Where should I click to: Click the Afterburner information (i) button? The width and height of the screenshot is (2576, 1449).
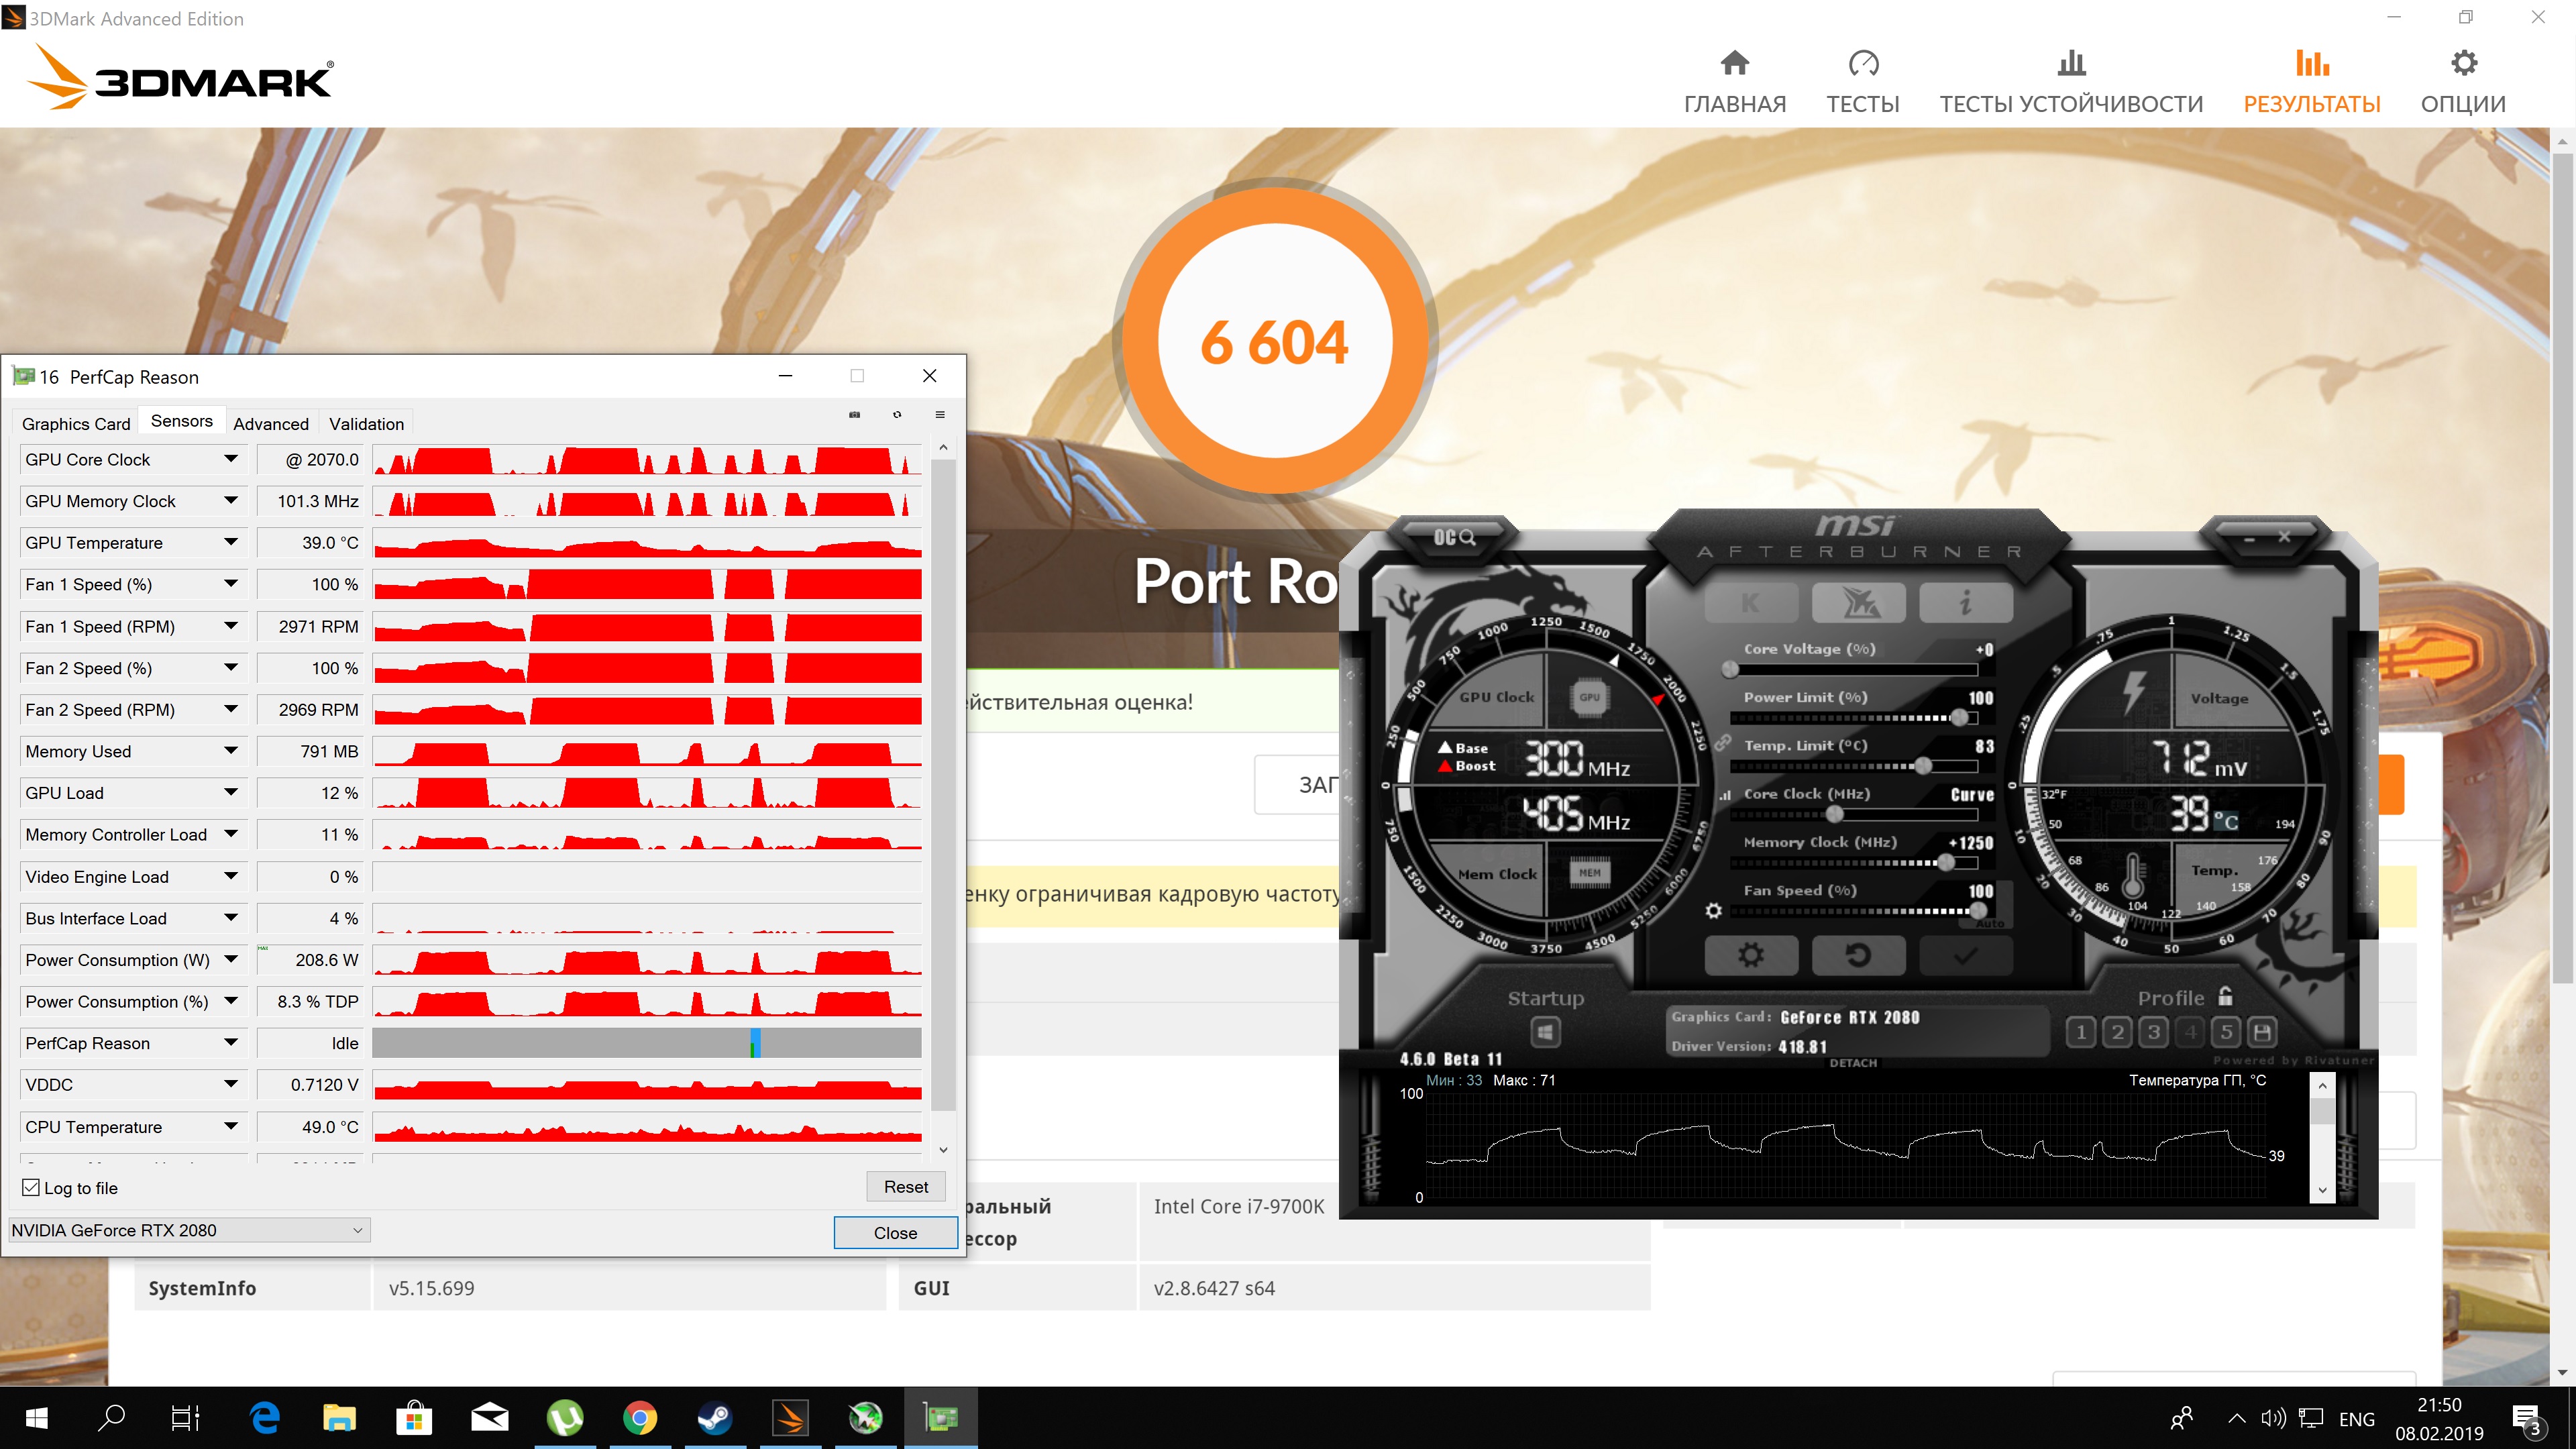[1965, 603]
